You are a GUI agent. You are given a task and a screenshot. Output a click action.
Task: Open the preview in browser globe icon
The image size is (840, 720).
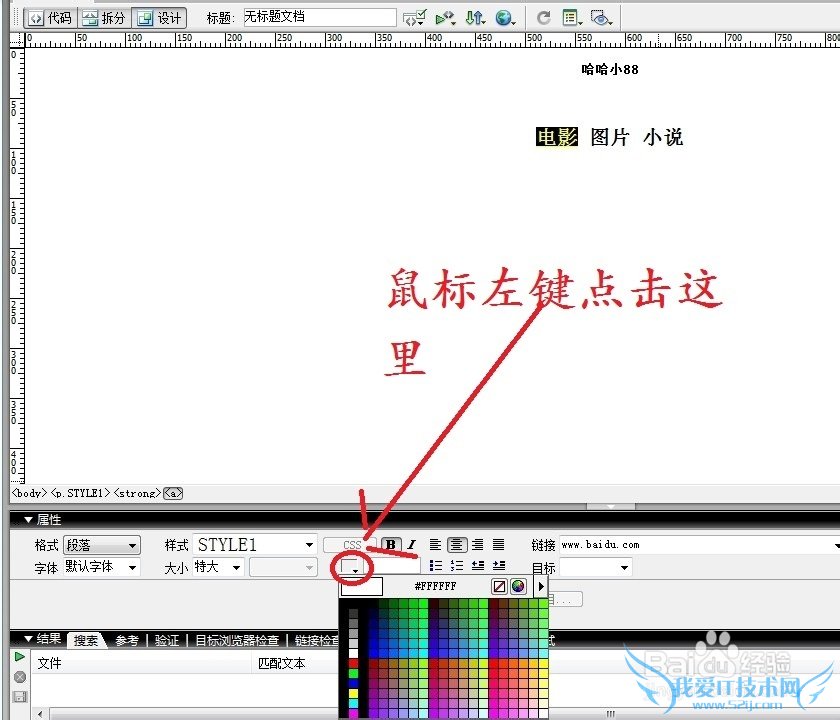[505, 18]
